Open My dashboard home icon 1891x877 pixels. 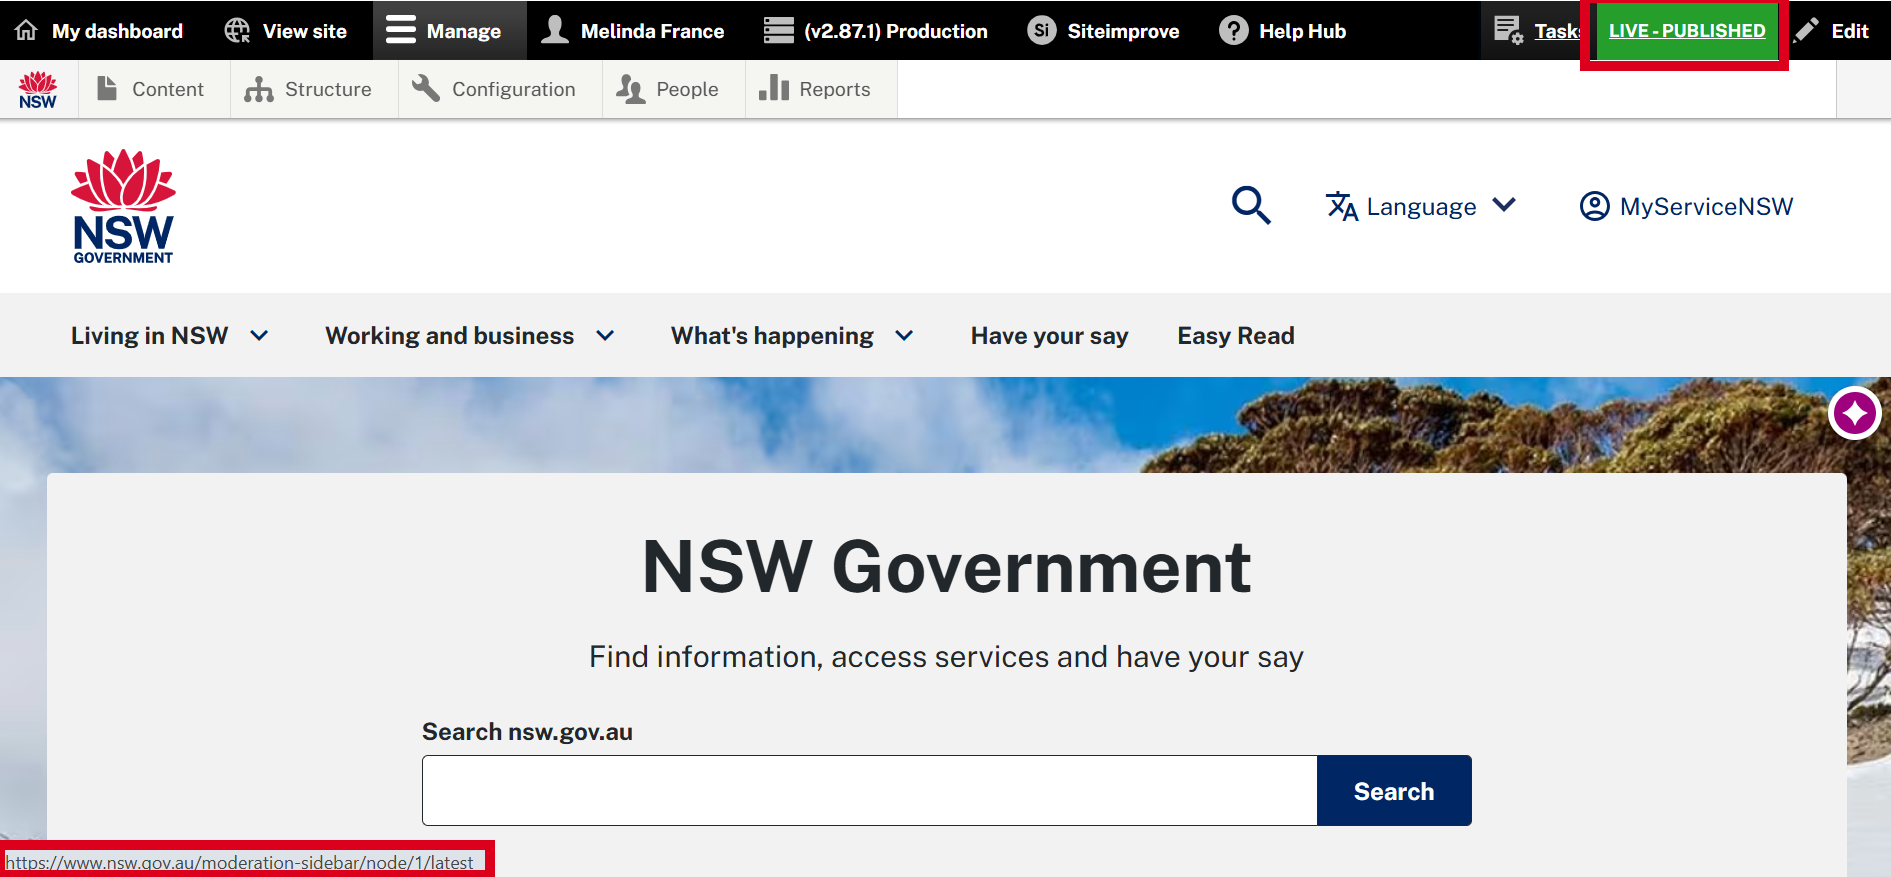(x=27, y=30)
